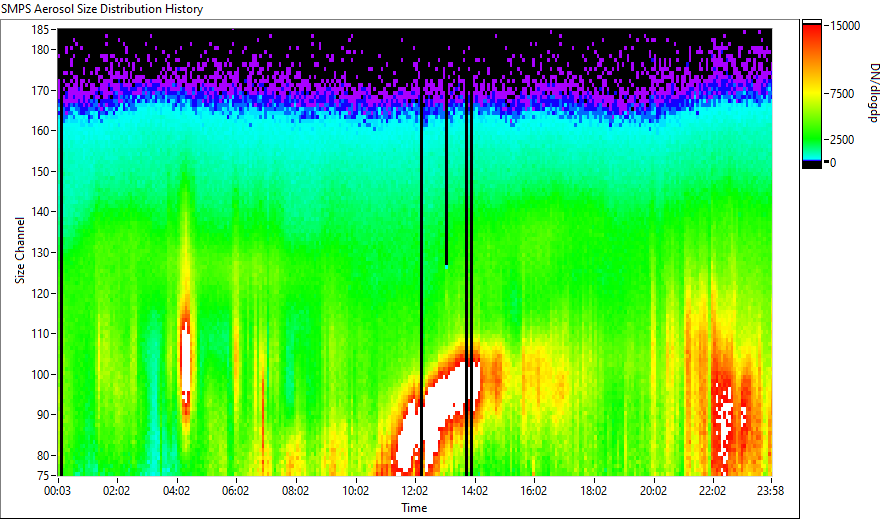Screen dimensions: 884x519
Task: Click the 170 y-axis tick label
Action: [39, 90]
